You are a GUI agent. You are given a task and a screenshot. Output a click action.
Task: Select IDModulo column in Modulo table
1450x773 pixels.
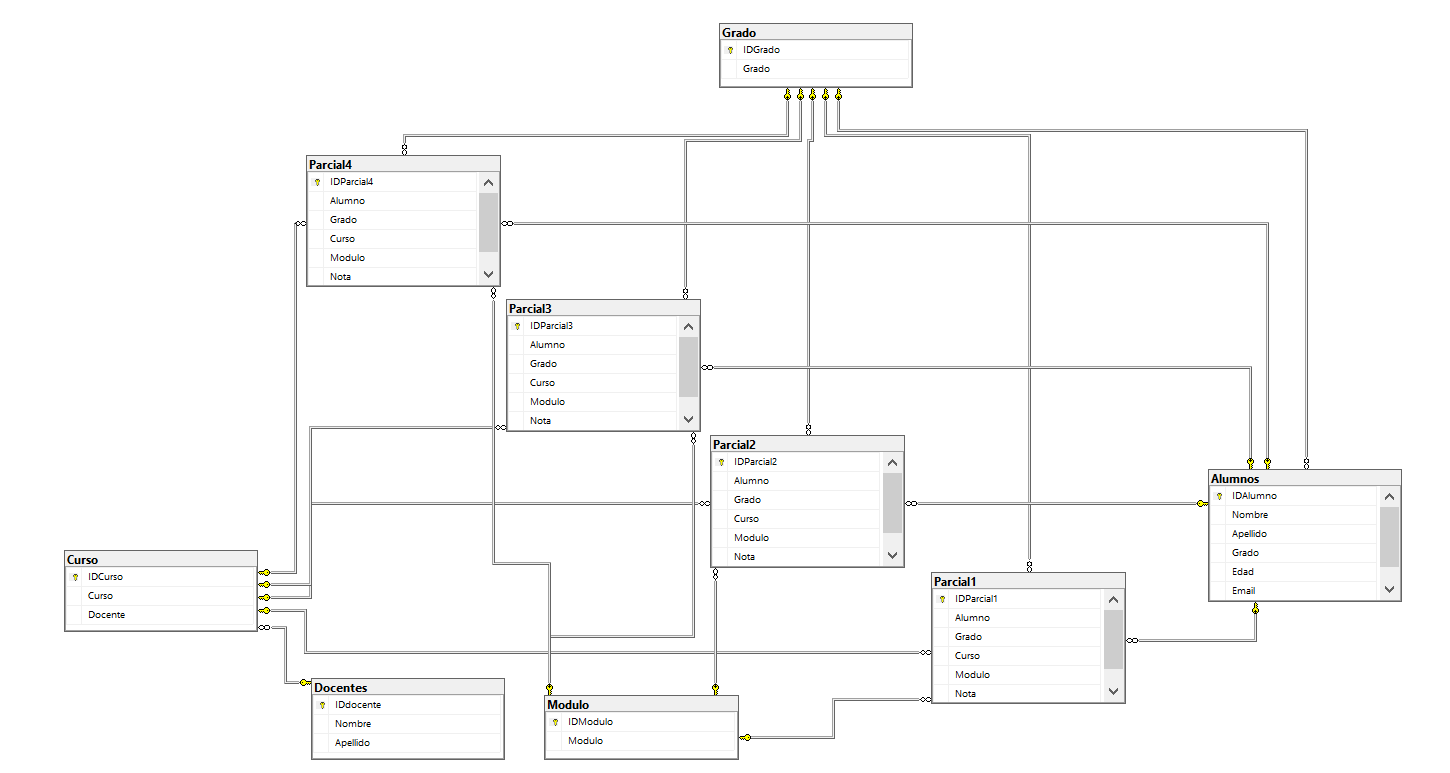642,722
